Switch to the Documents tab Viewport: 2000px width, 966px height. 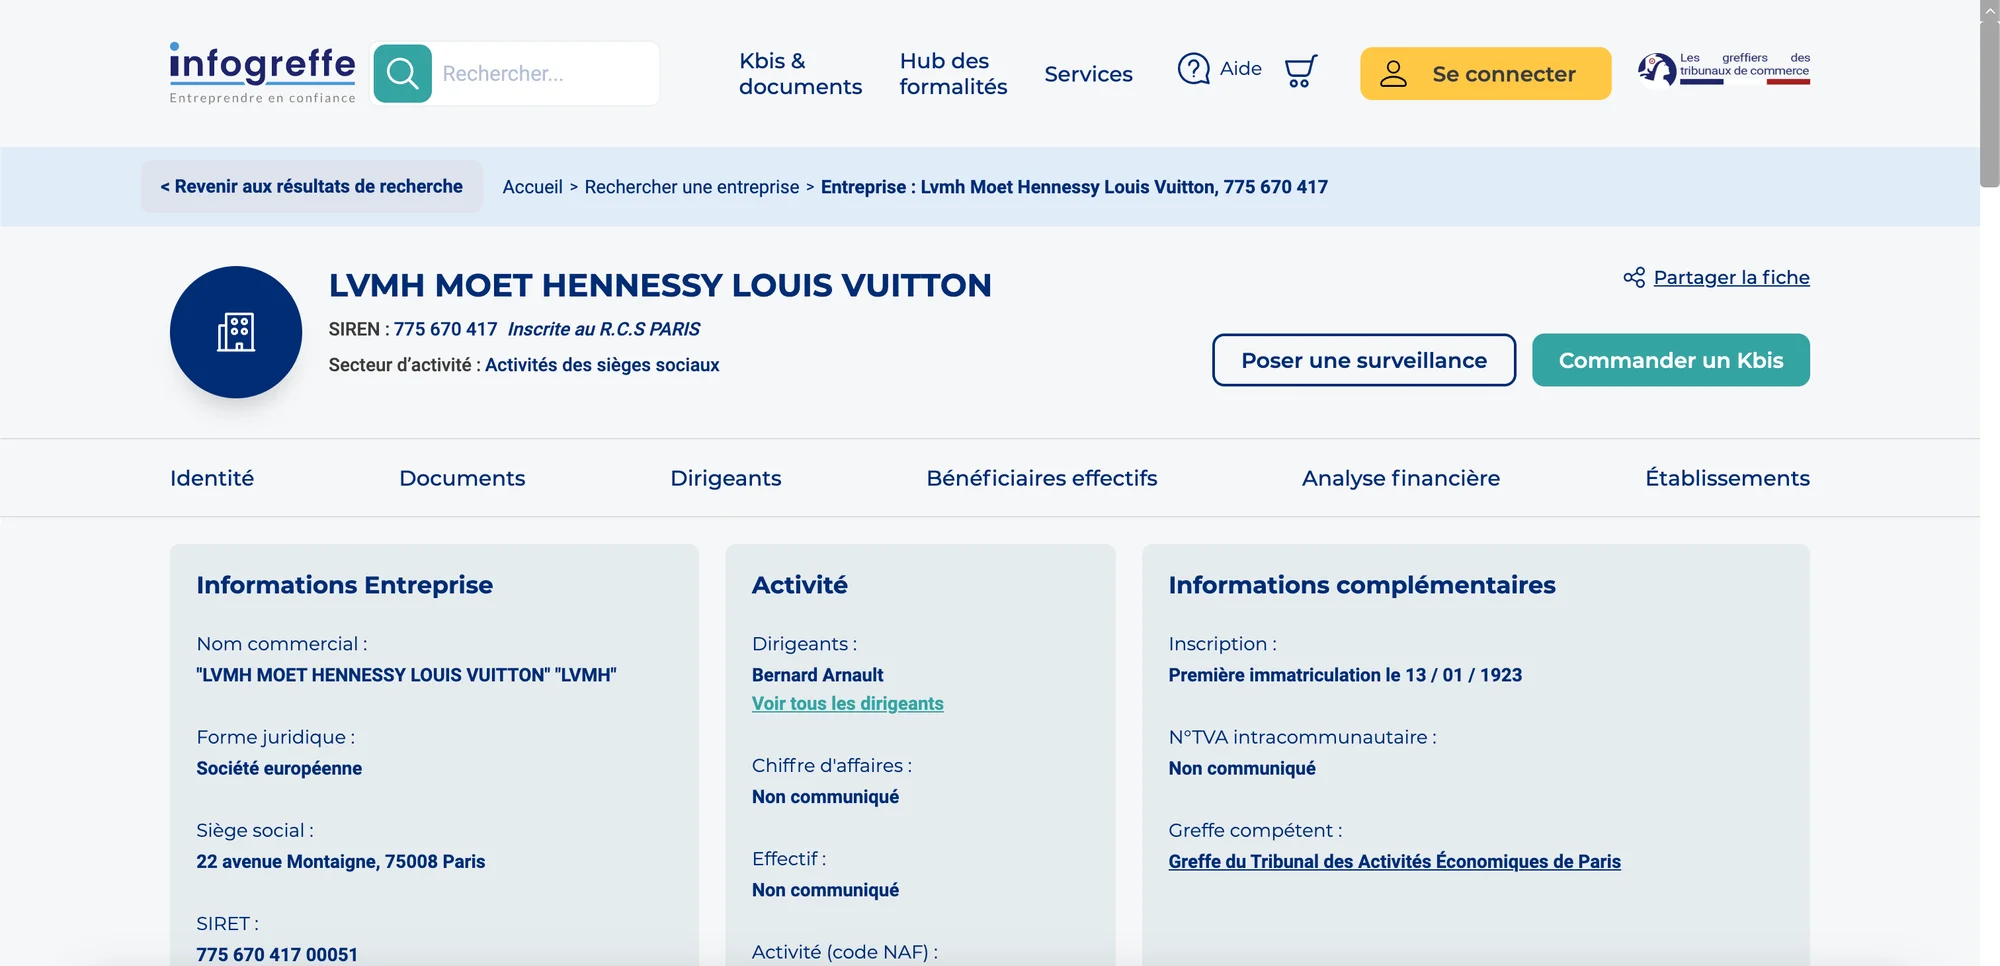[x=462, y=478]
